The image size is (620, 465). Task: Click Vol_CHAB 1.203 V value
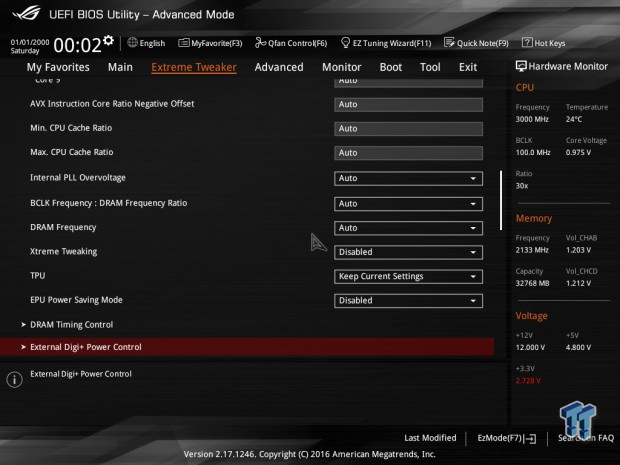578,250
